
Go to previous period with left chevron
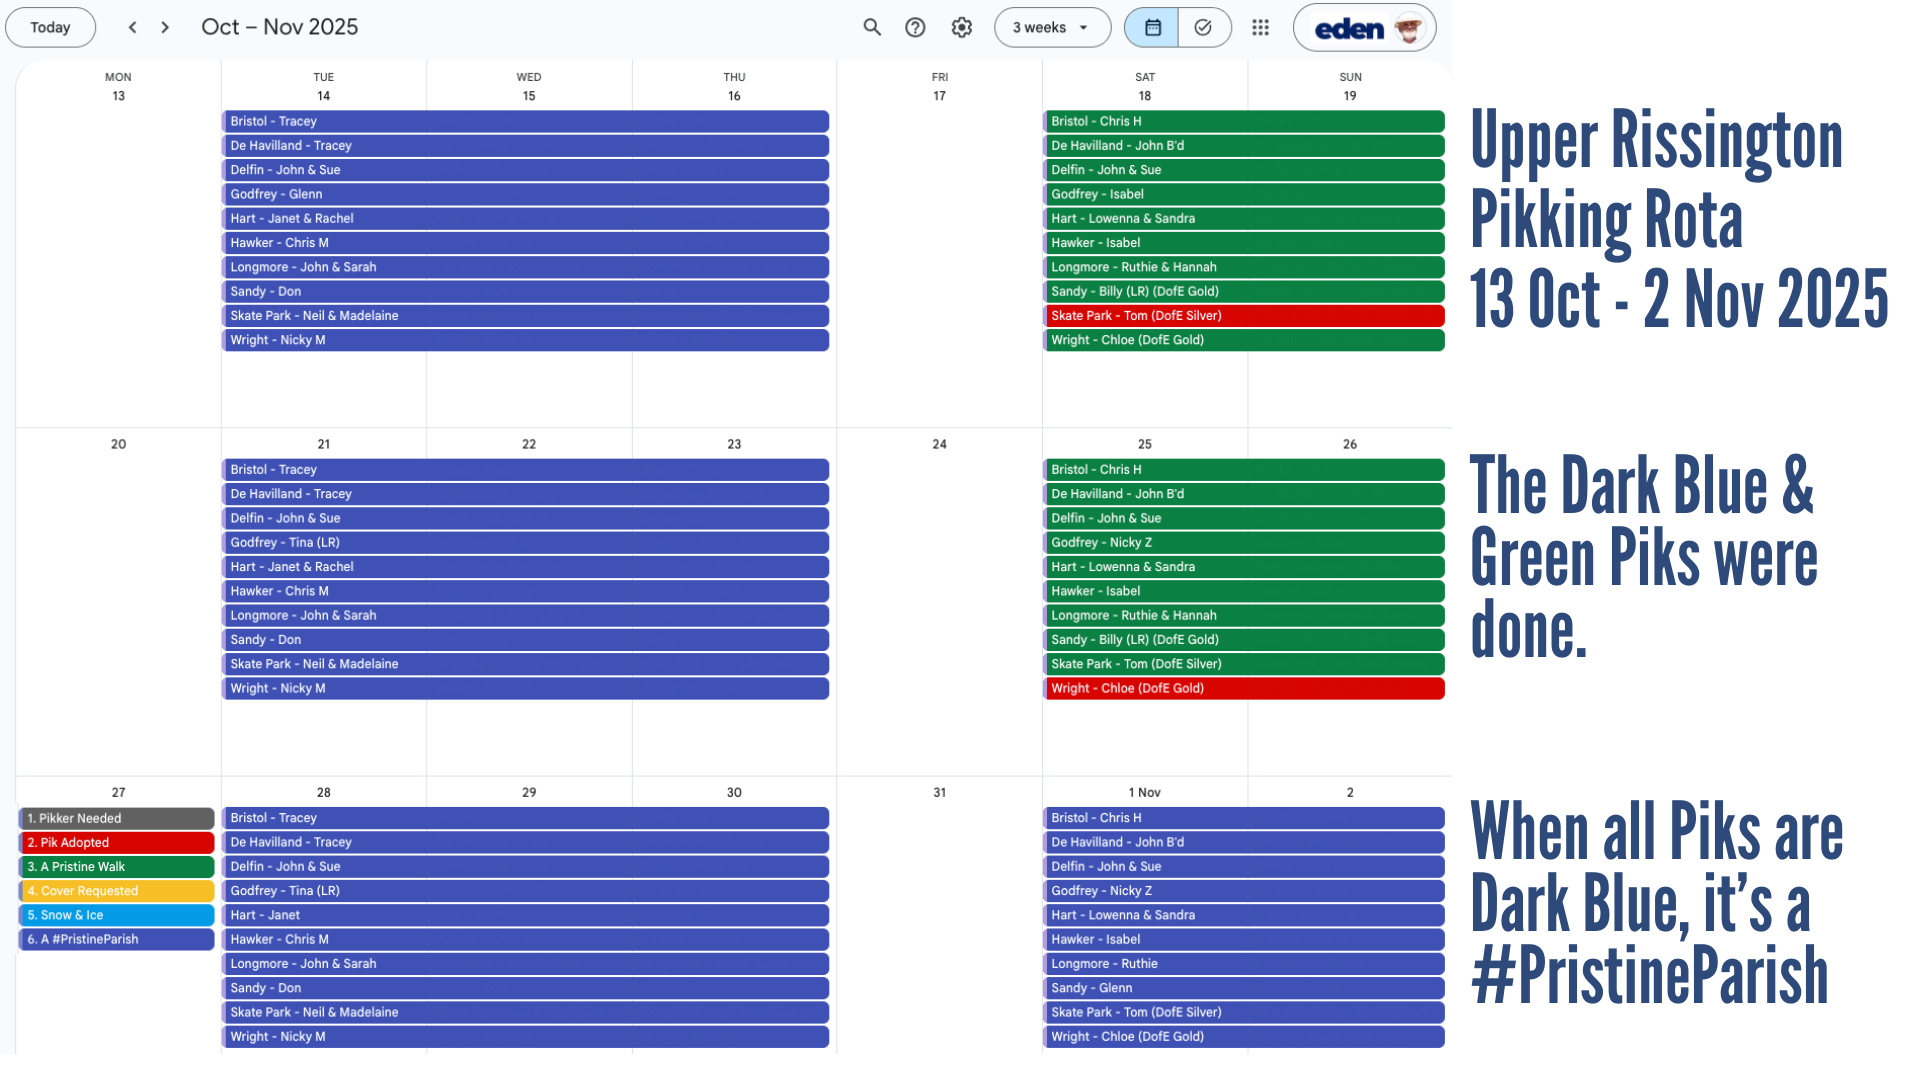(132, 27)
